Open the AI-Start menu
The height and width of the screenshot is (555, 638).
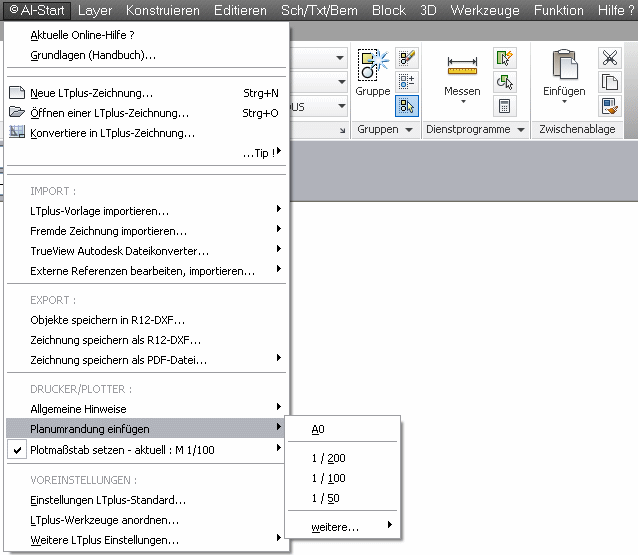37,10
